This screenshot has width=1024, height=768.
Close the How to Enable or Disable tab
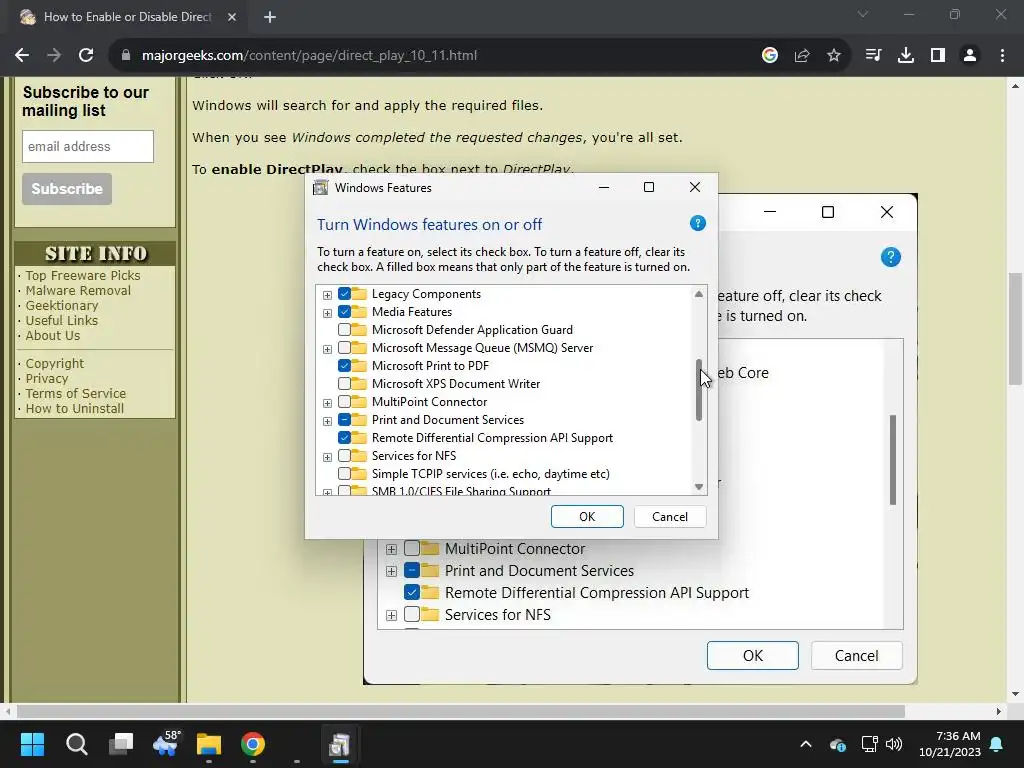coord(232,17)
